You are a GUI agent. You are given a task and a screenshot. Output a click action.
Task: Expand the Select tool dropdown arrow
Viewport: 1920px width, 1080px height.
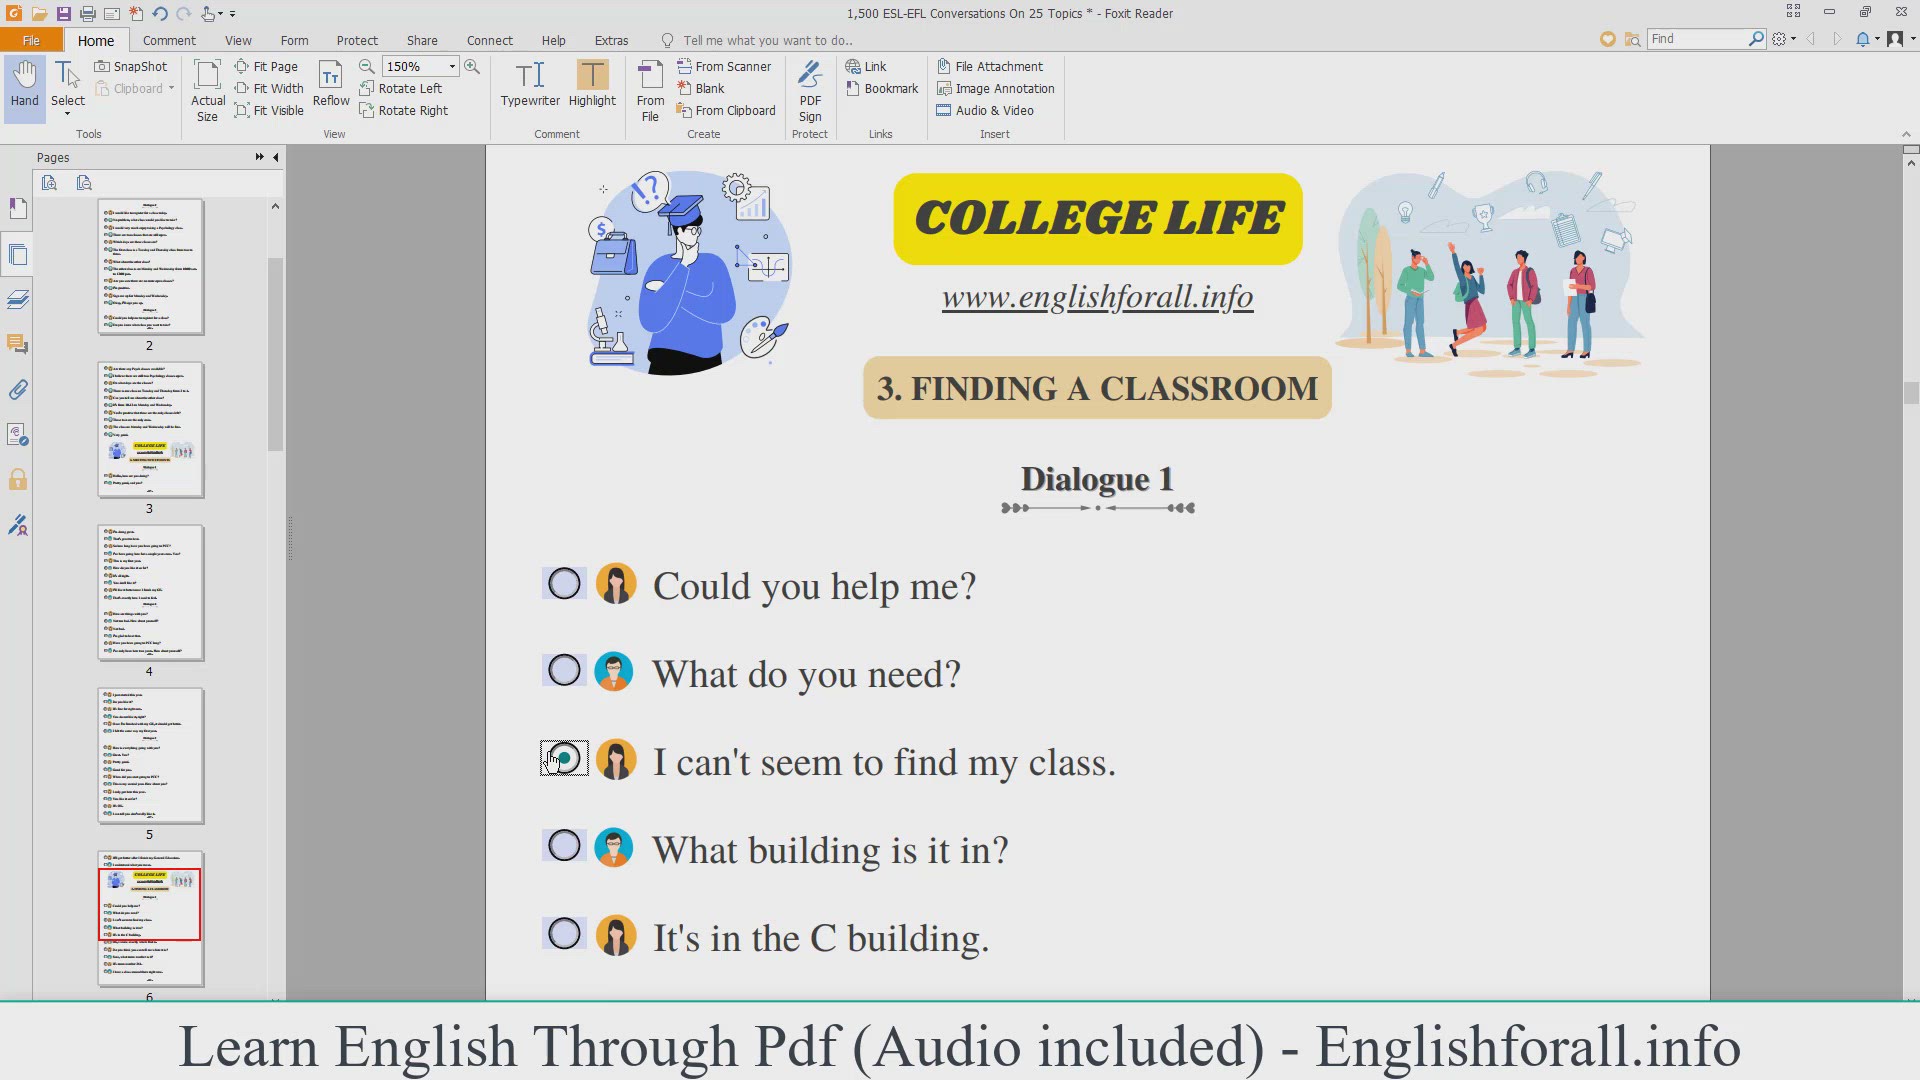click(x=68, y=114)
